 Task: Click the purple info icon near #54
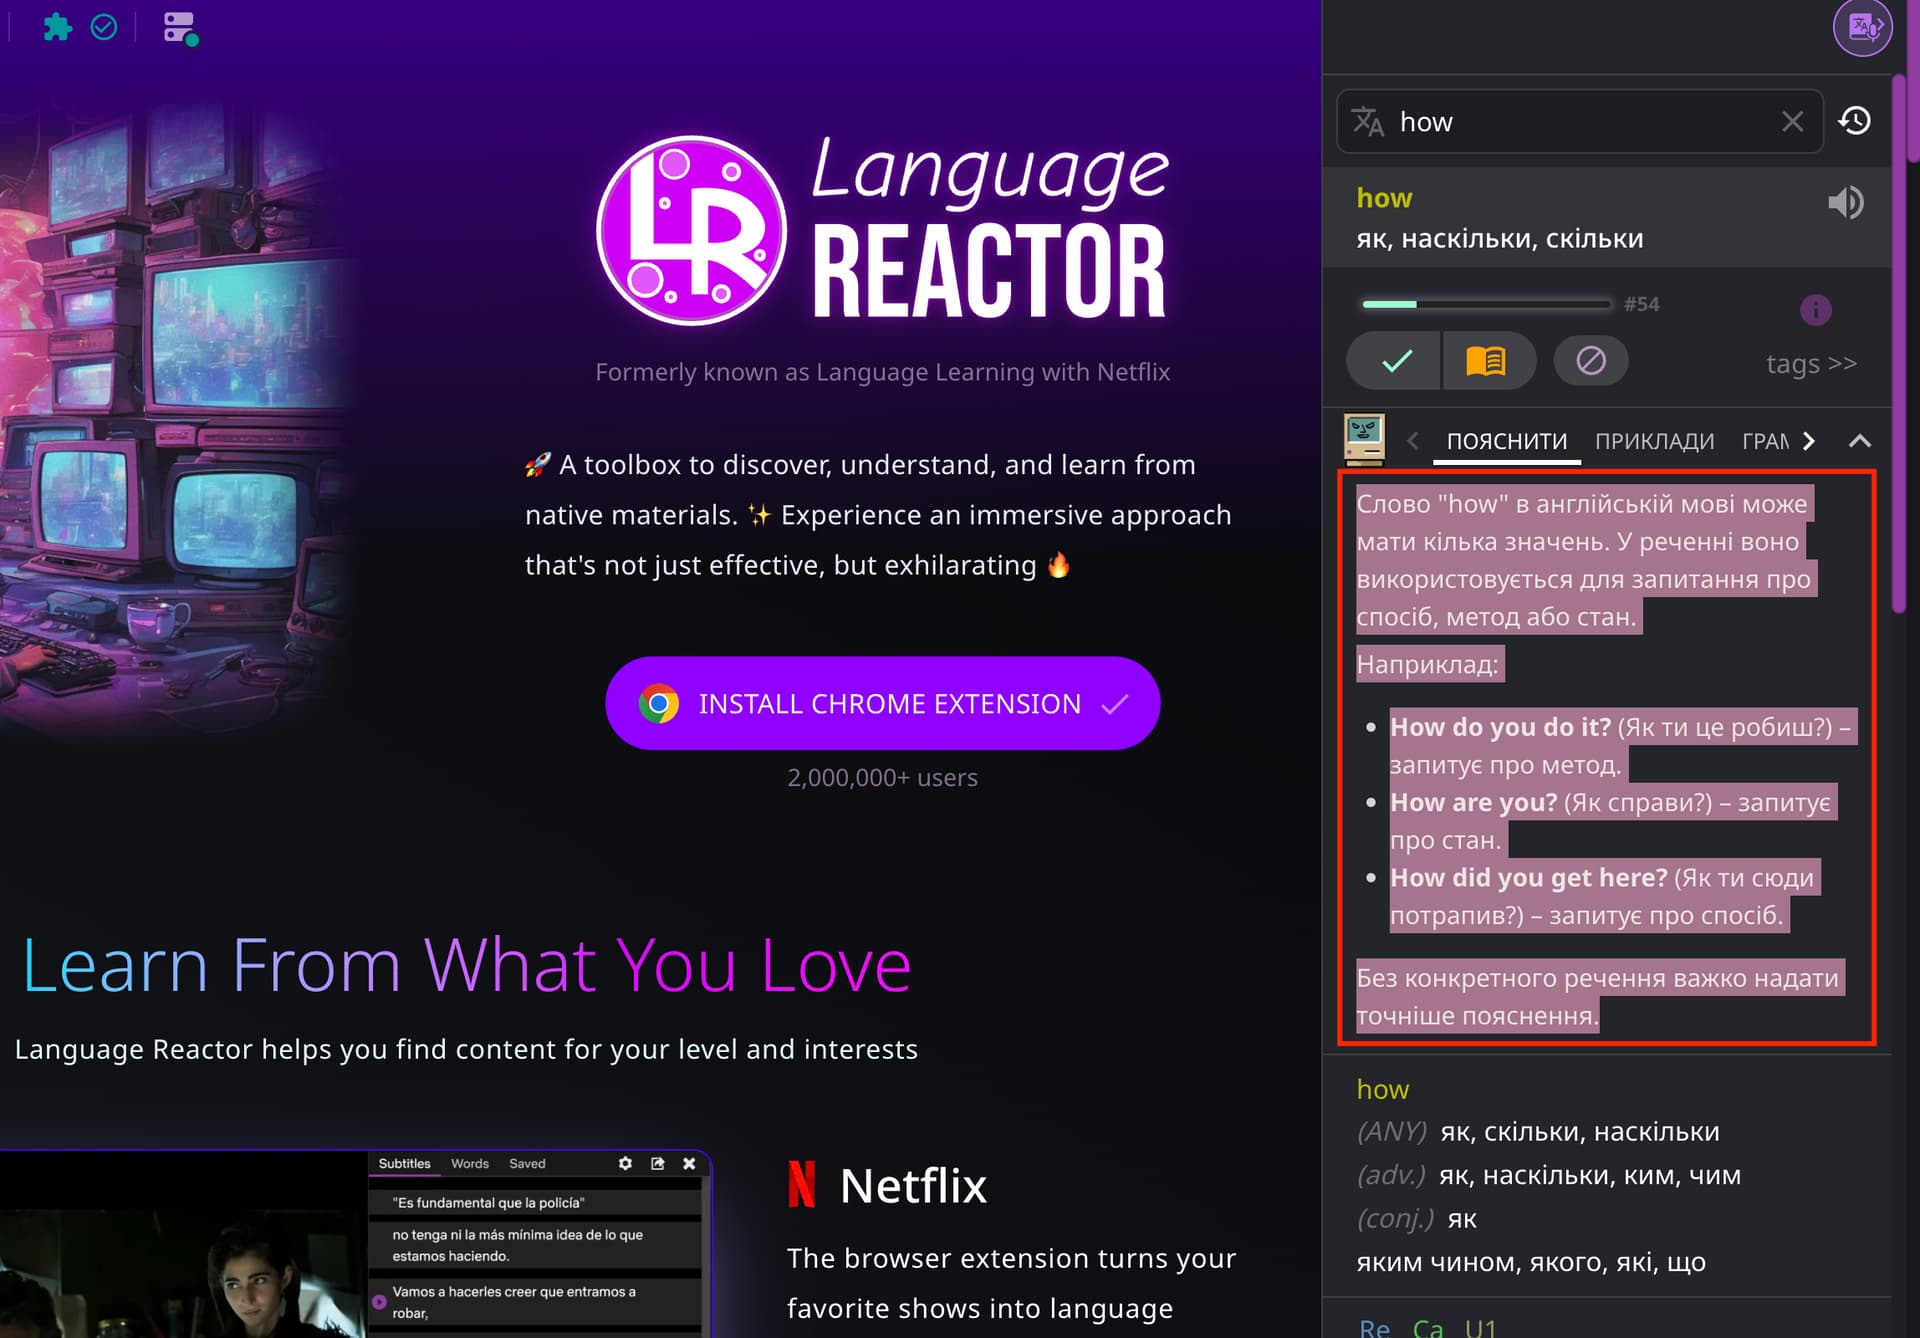[x=1815, y=309]
